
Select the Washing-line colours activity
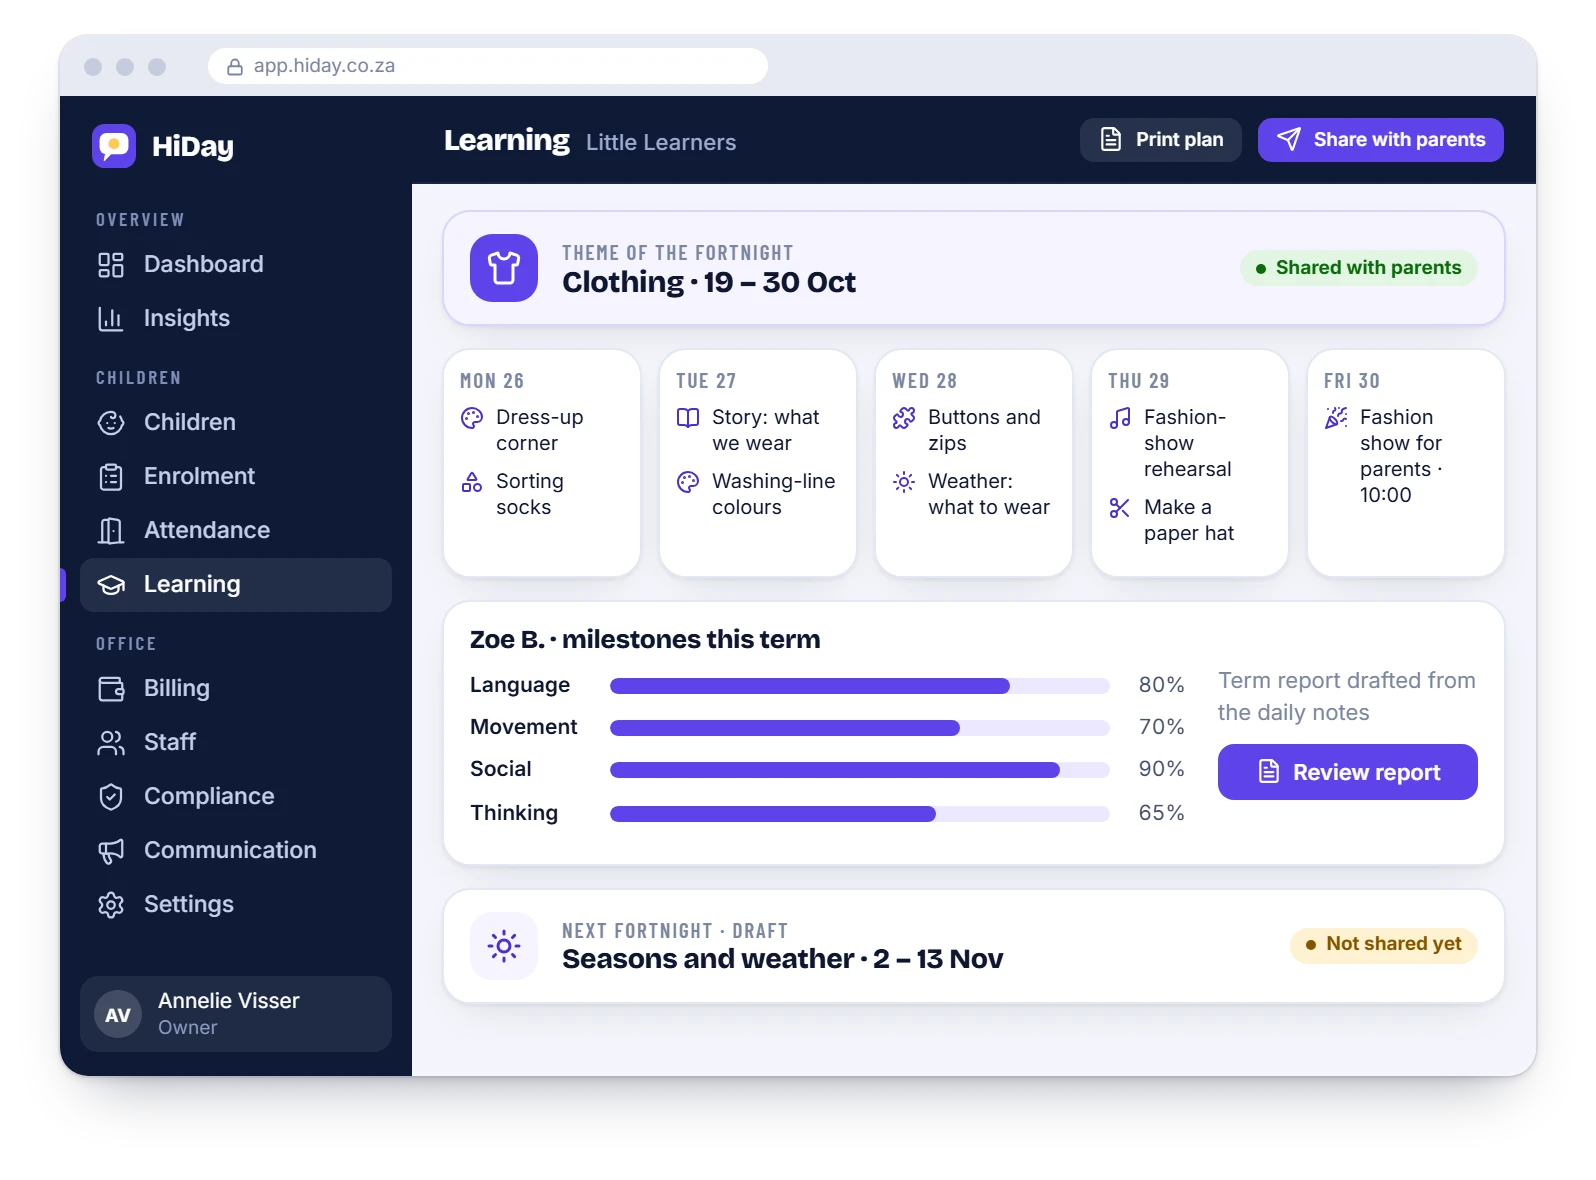757,495
